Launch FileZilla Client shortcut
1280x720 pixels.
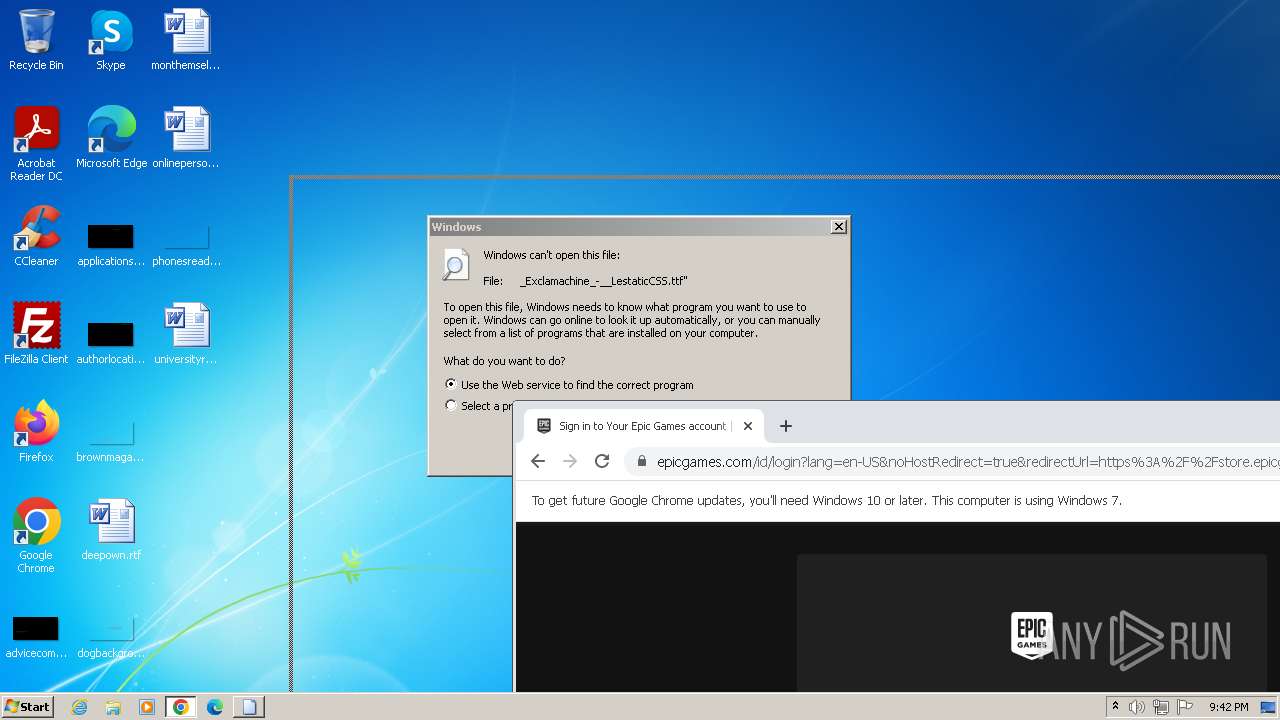click(36, 334)
